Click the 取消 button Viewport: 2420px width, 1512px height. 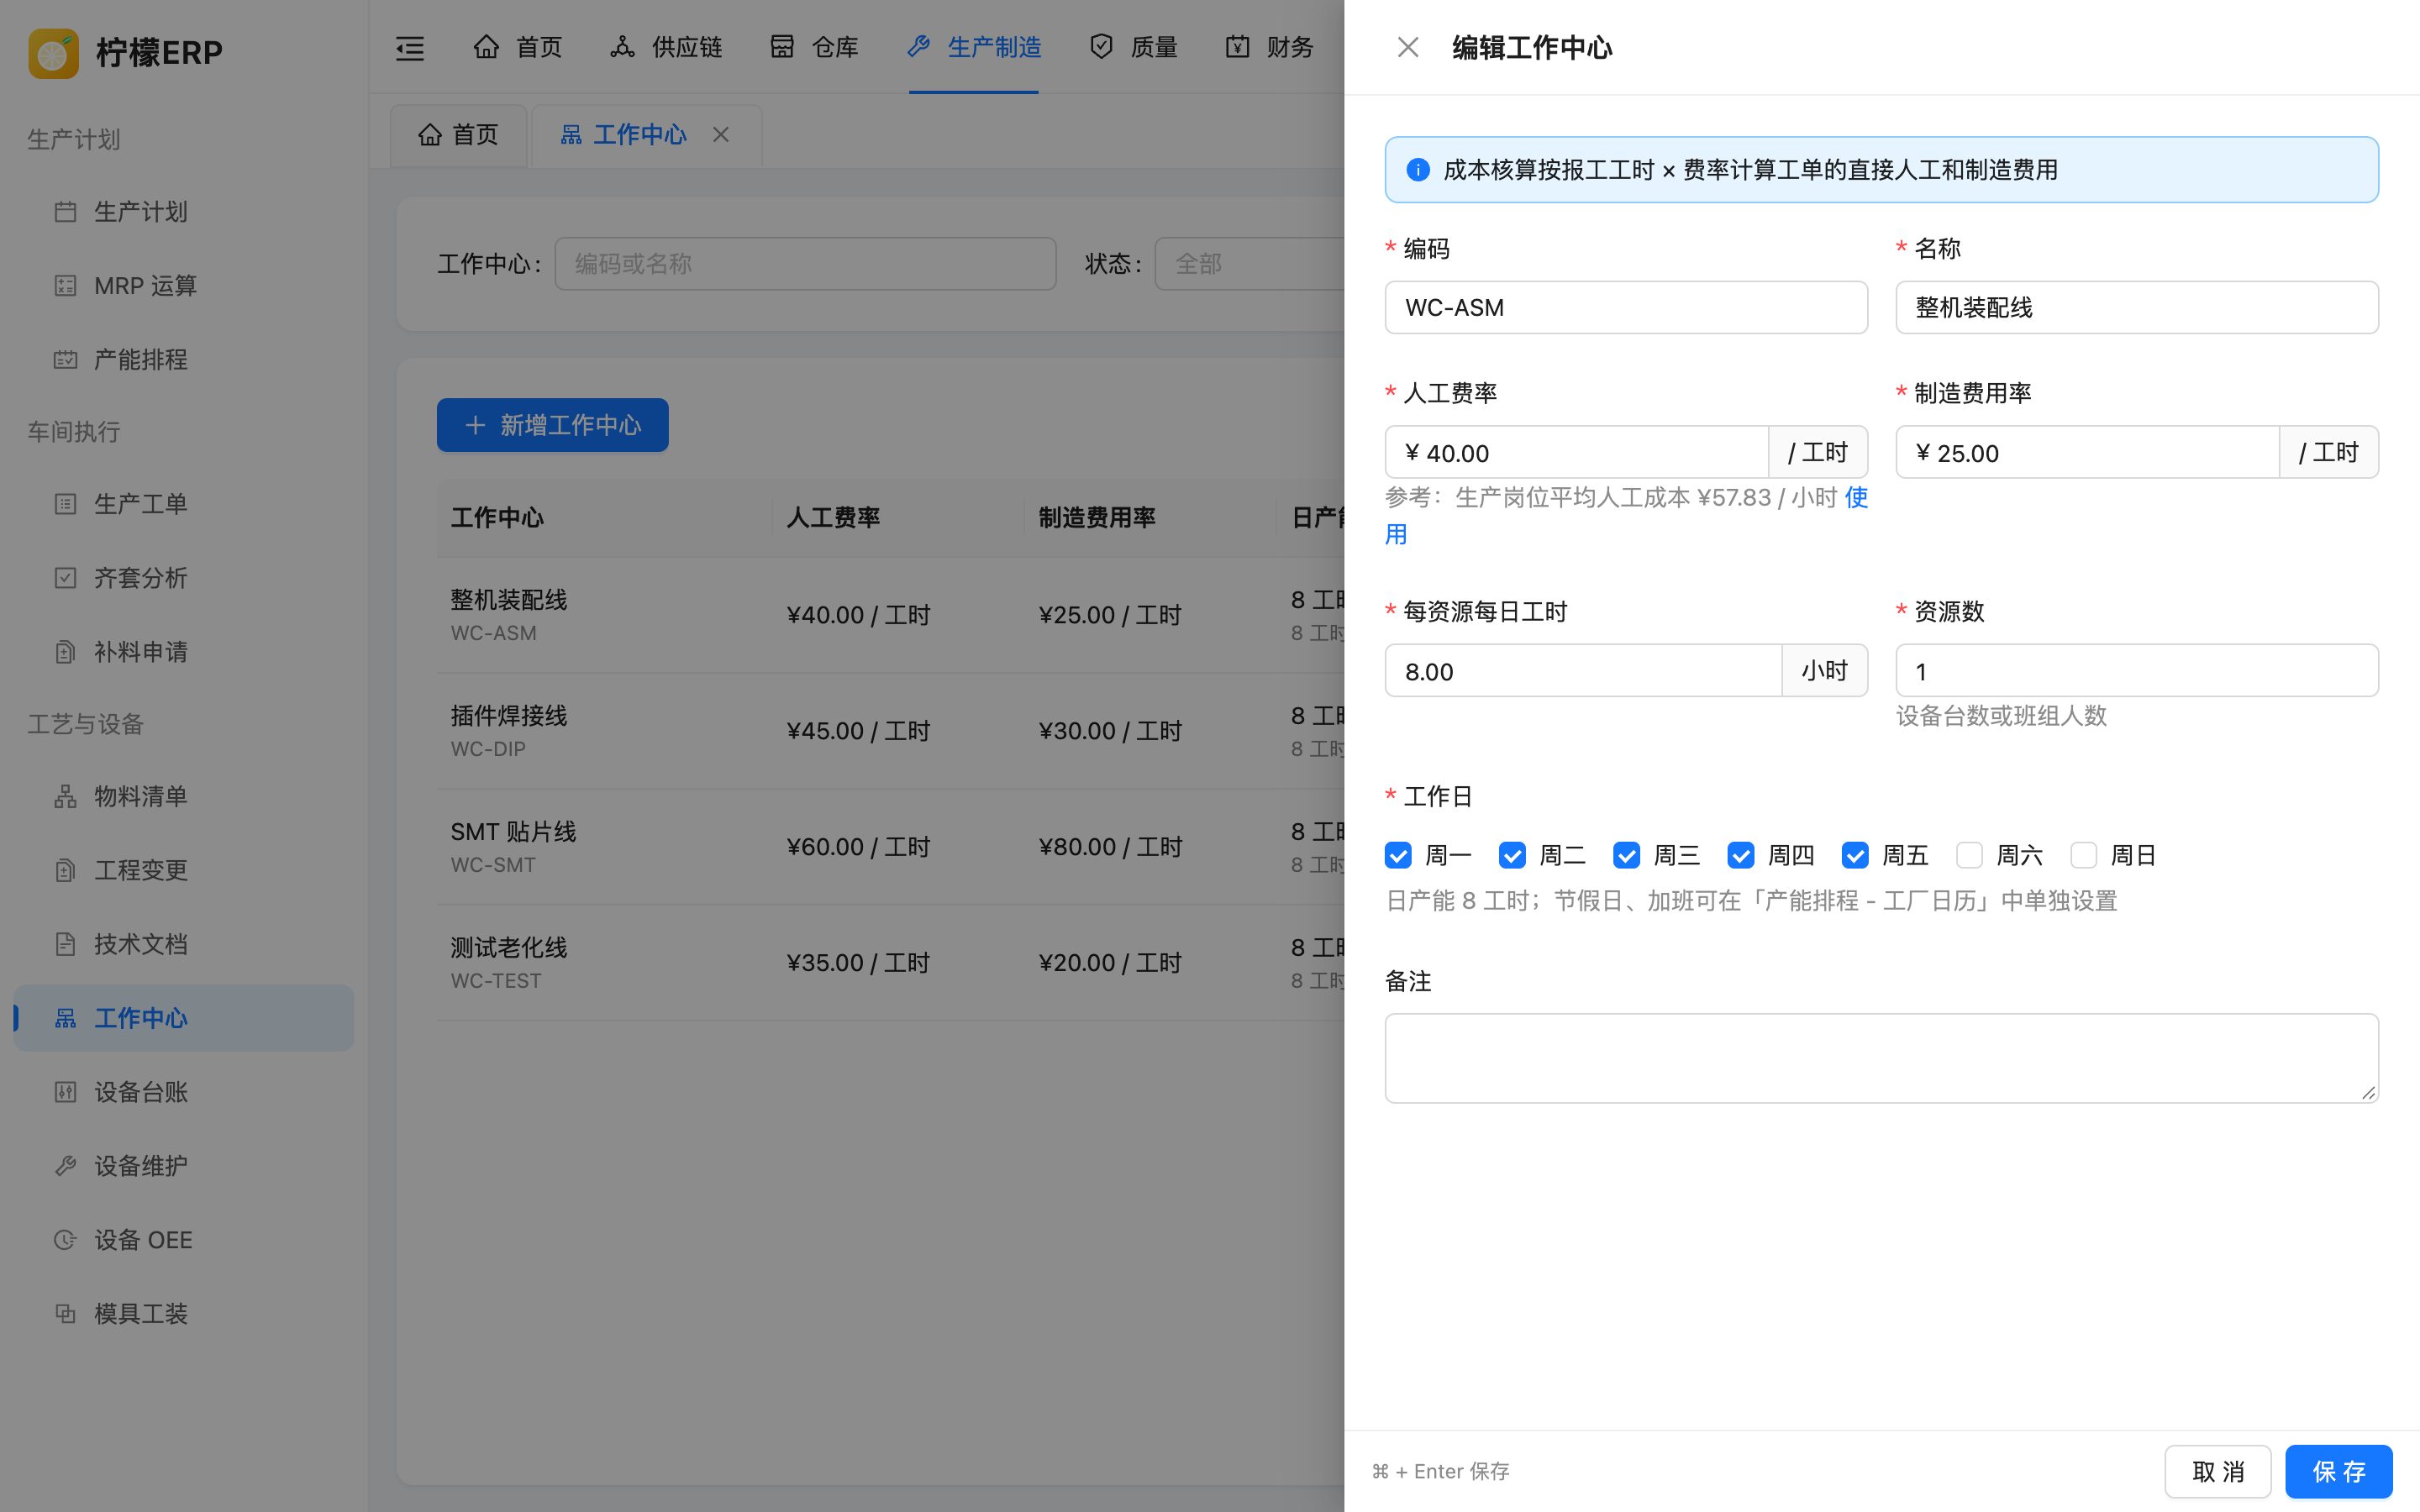2218,1471
